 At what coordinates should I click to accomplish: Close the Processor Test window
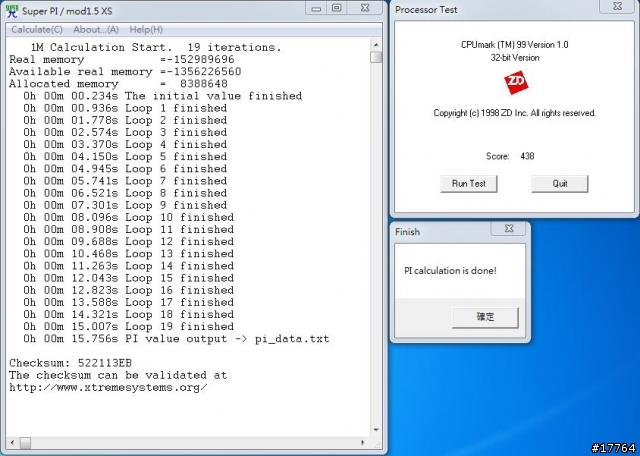[618, 6]
